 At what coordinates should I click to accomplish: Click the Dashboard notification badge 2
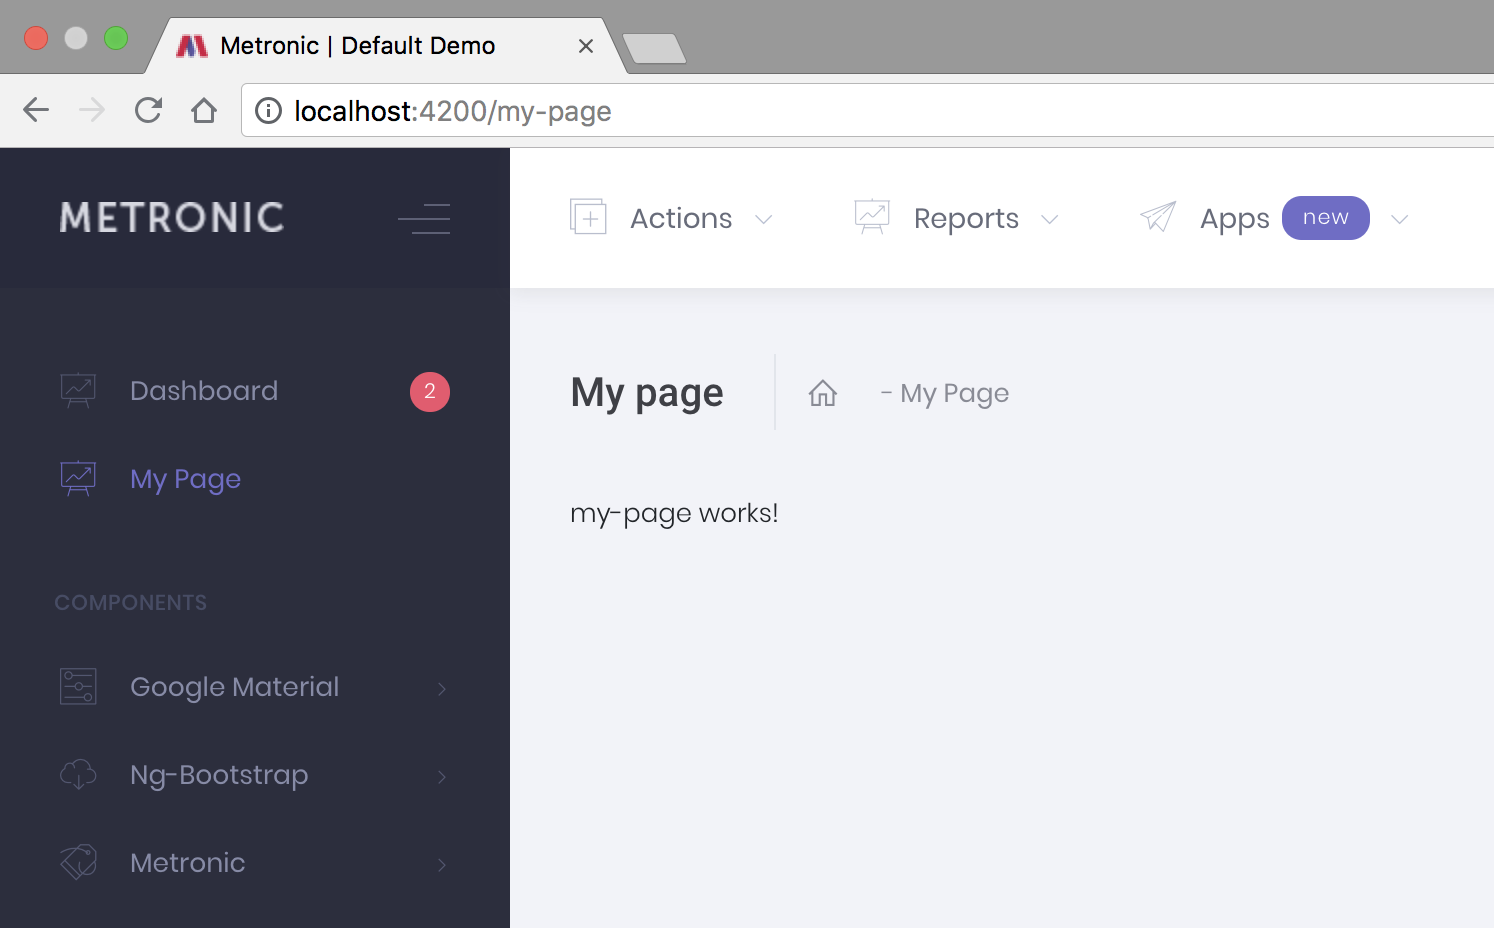click(430, 391)
